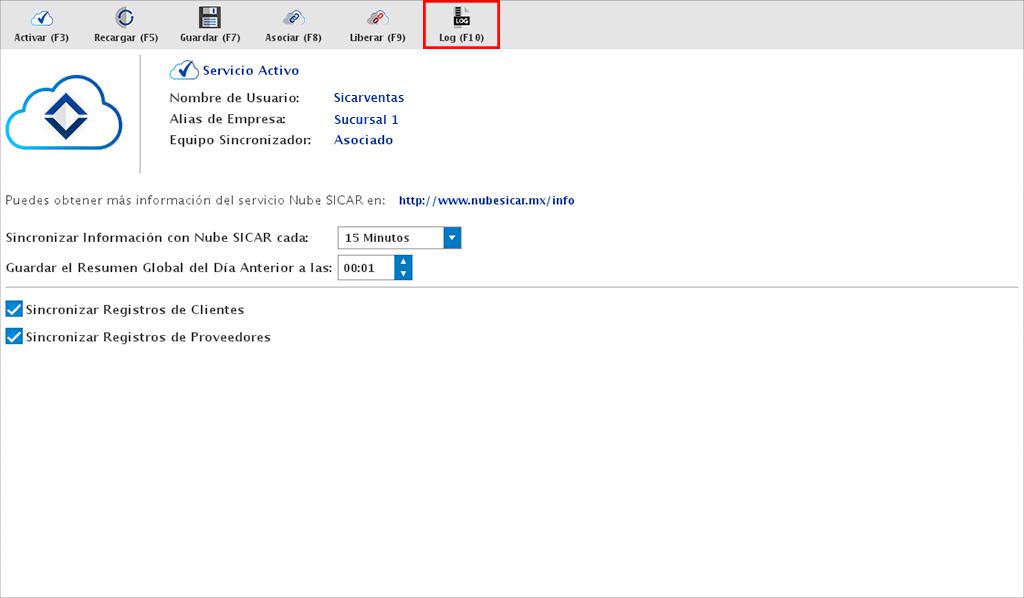This screenshot has width=1024, height=598.
Task: Expand the sync interval dropdown arrow
Action: (x=452, y=238)
